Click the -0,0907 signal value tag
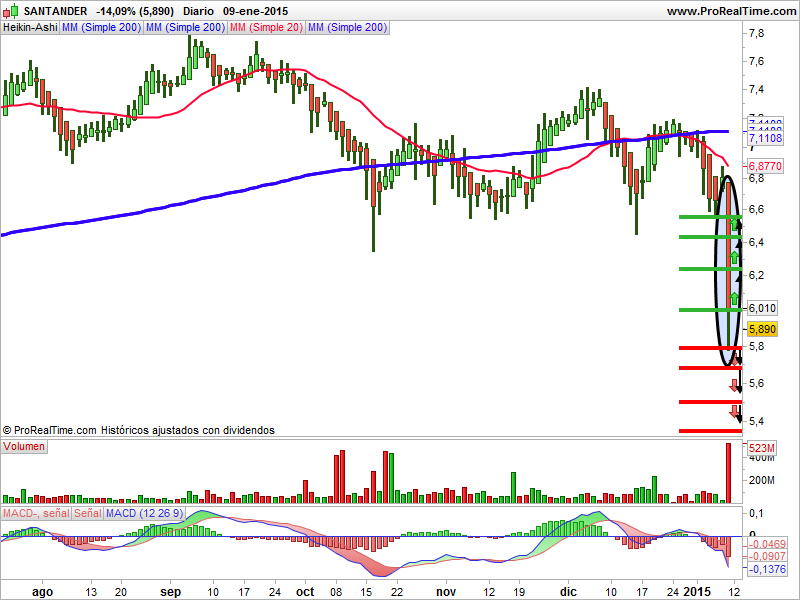Viewport: 800px width, 600px height. [x=767, y=556]
